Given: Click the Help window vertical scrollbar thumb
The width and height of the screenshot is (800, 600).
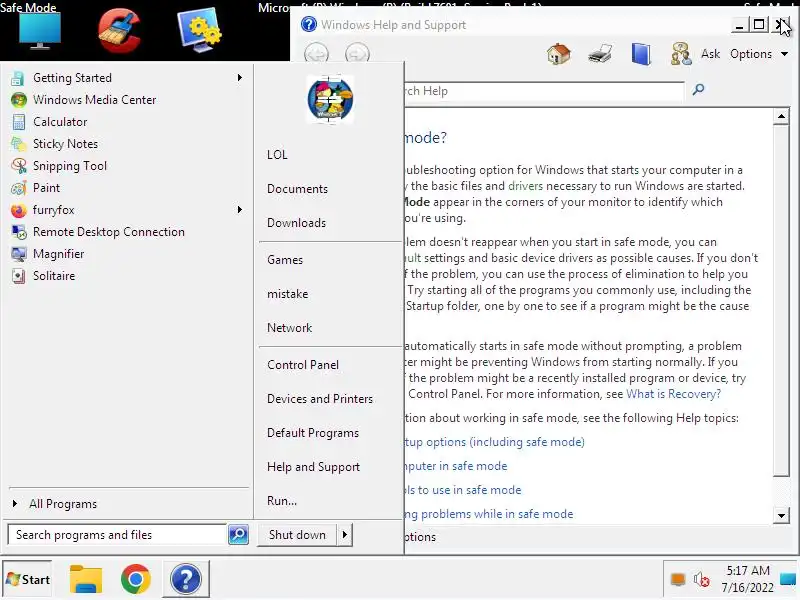Looking at the screenshot, I should click(781, 301).
